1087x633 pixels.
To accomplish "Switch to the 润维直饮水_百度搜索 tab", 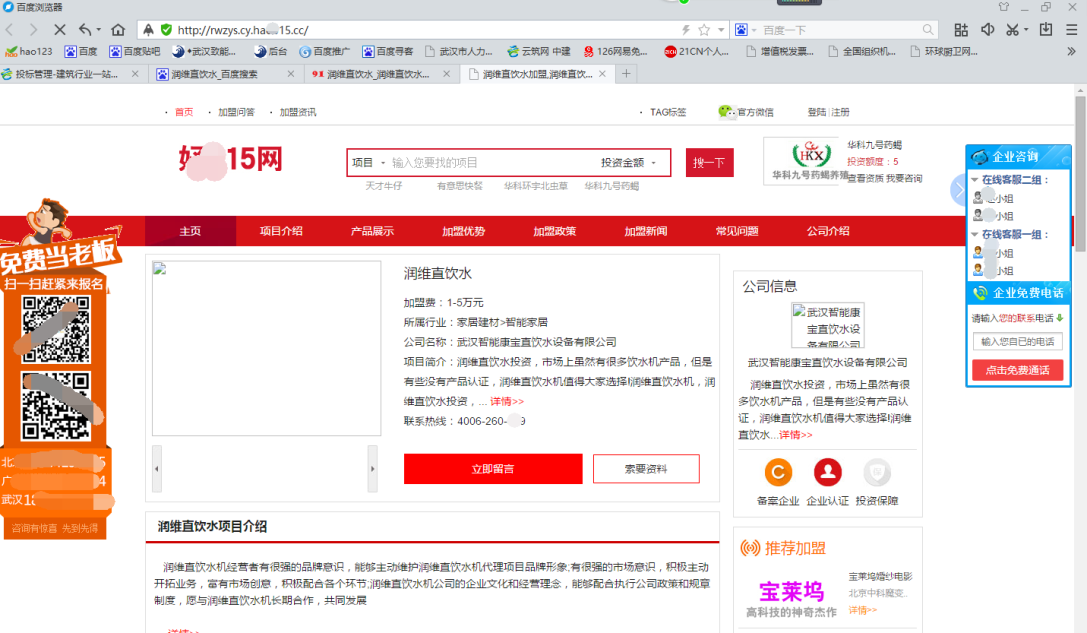I will (214, 73).
